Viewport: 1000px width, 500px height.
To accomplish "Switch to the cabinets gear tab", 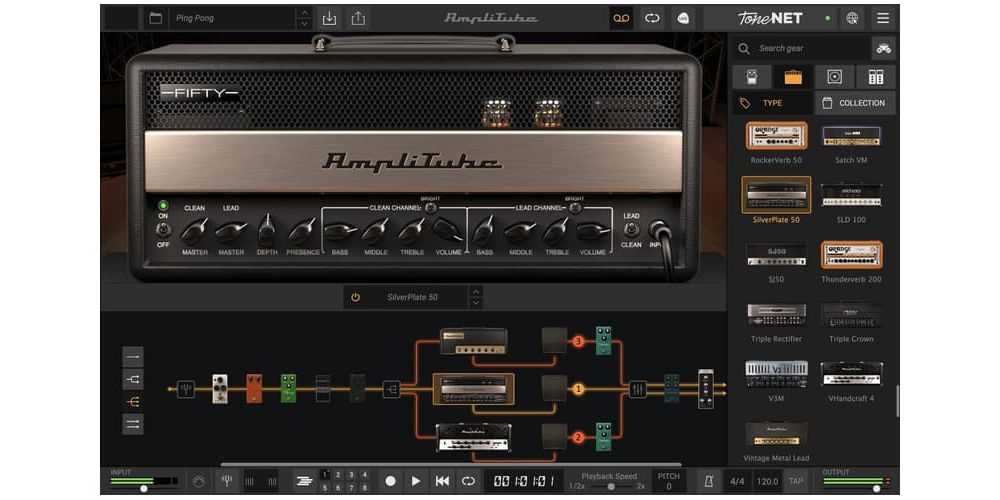I will click(x=834, y=77).
